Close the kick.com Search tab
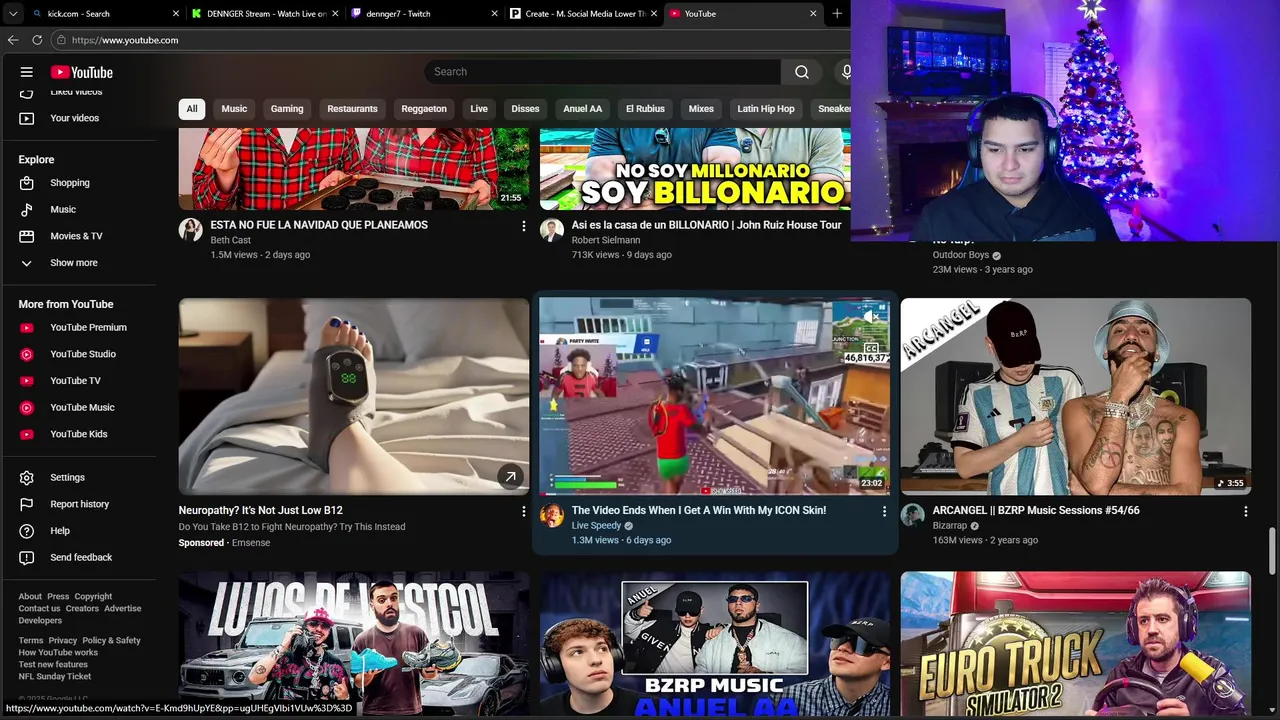This screenshot has width=1280, height=720. (x=176, y=14)
